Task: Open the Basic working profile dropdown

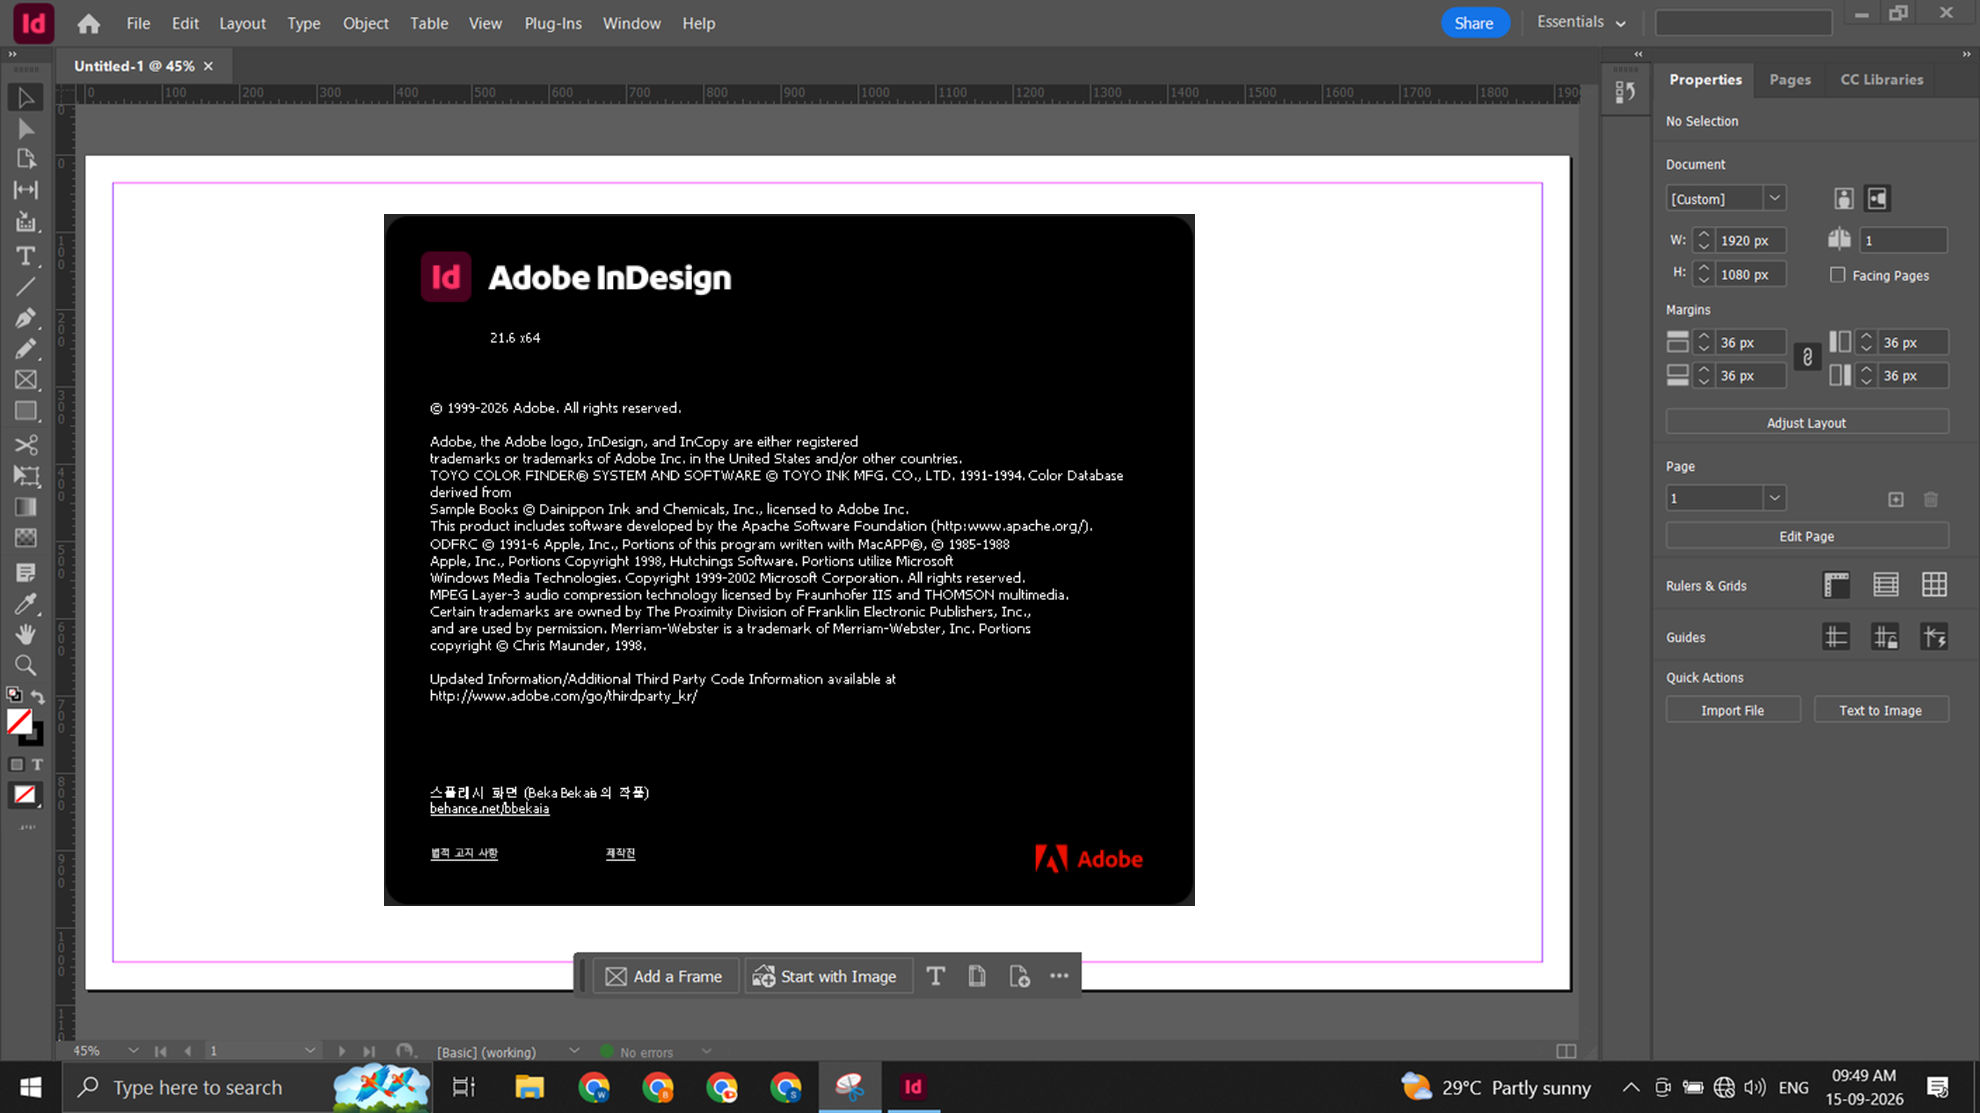Action: click(574, 1050)
